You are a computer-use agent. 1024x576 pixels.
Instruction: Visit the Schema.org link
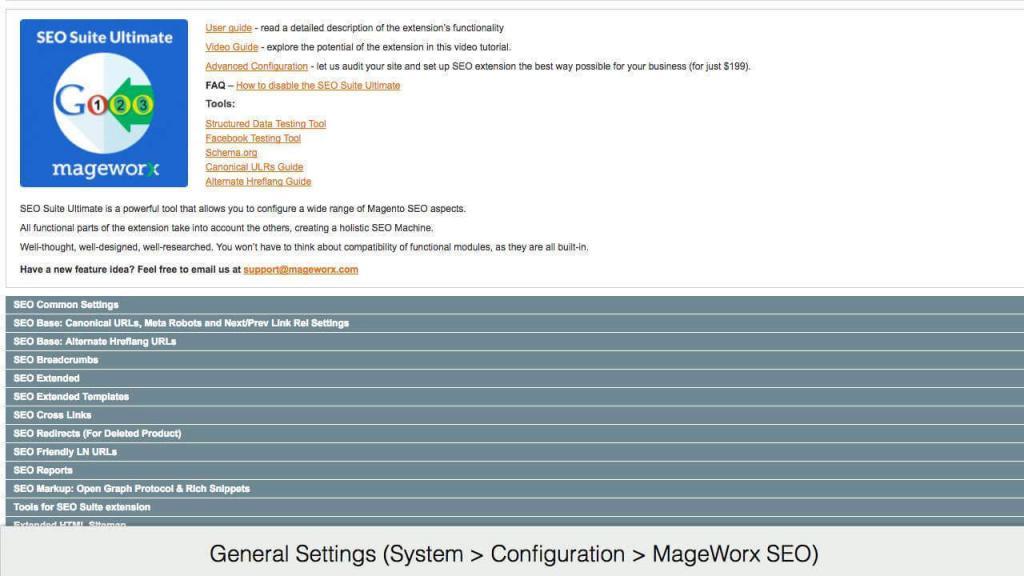(x=232, y=152)
